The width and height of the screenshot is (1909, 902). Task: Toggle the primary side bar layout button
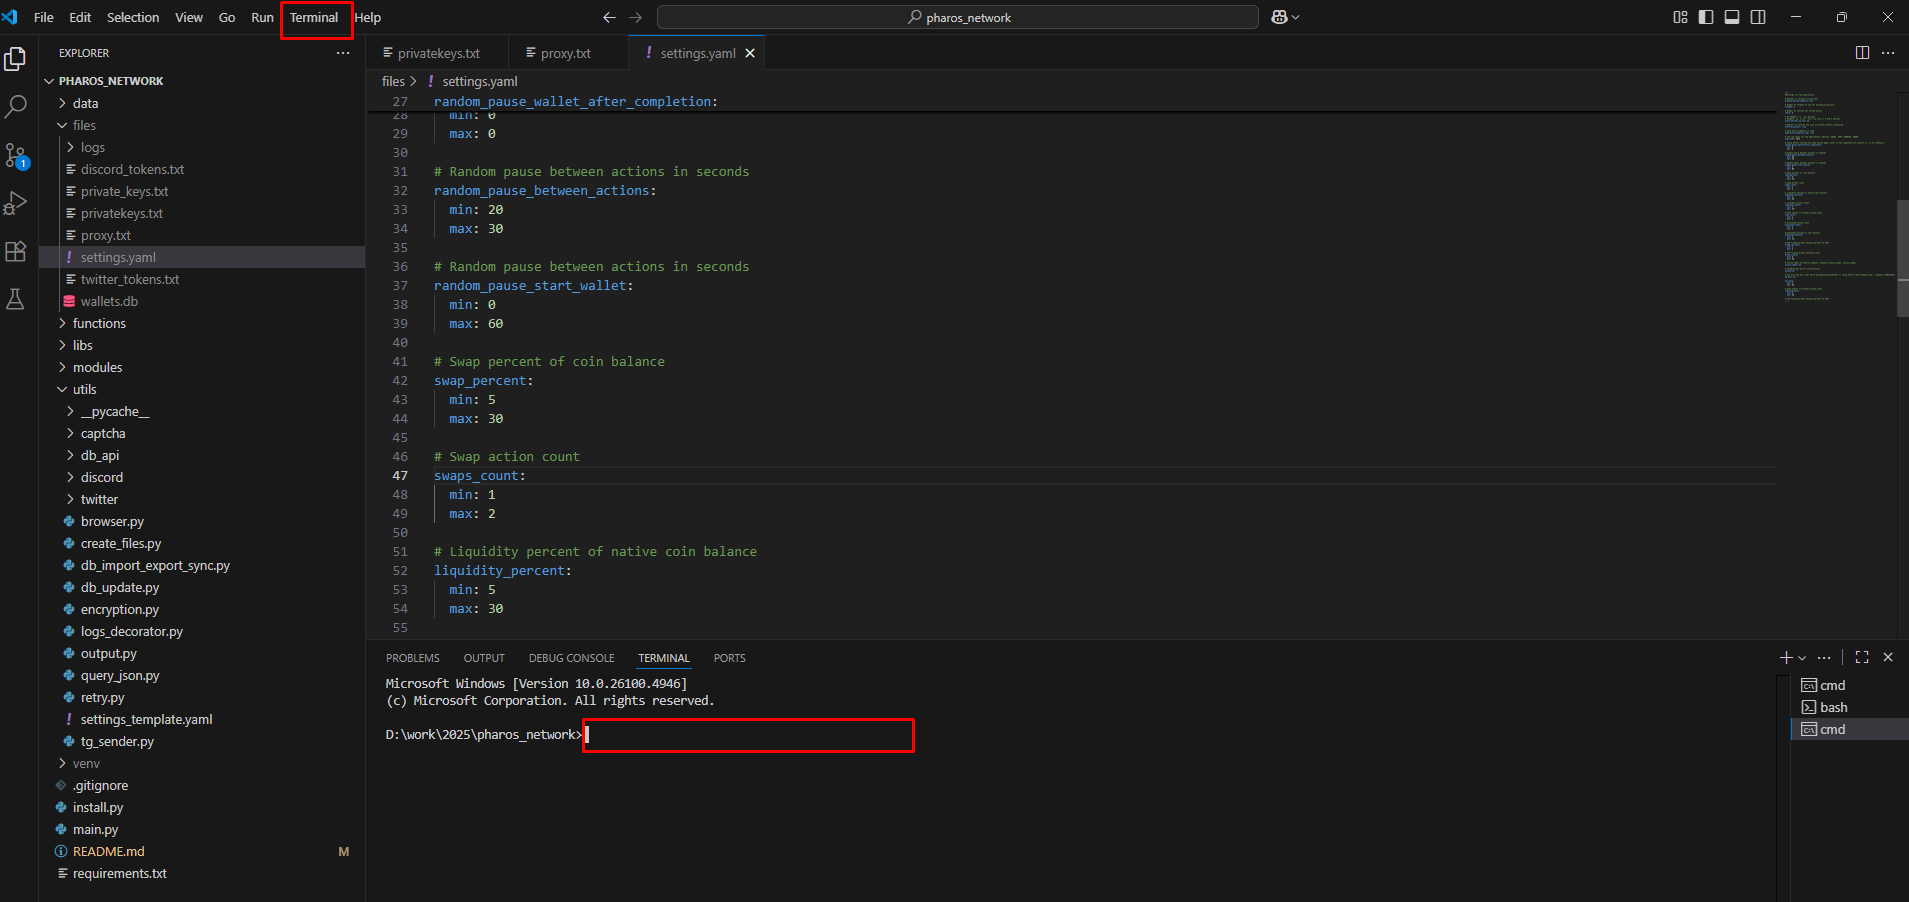pyautogui.click(x=1706, y=17)
